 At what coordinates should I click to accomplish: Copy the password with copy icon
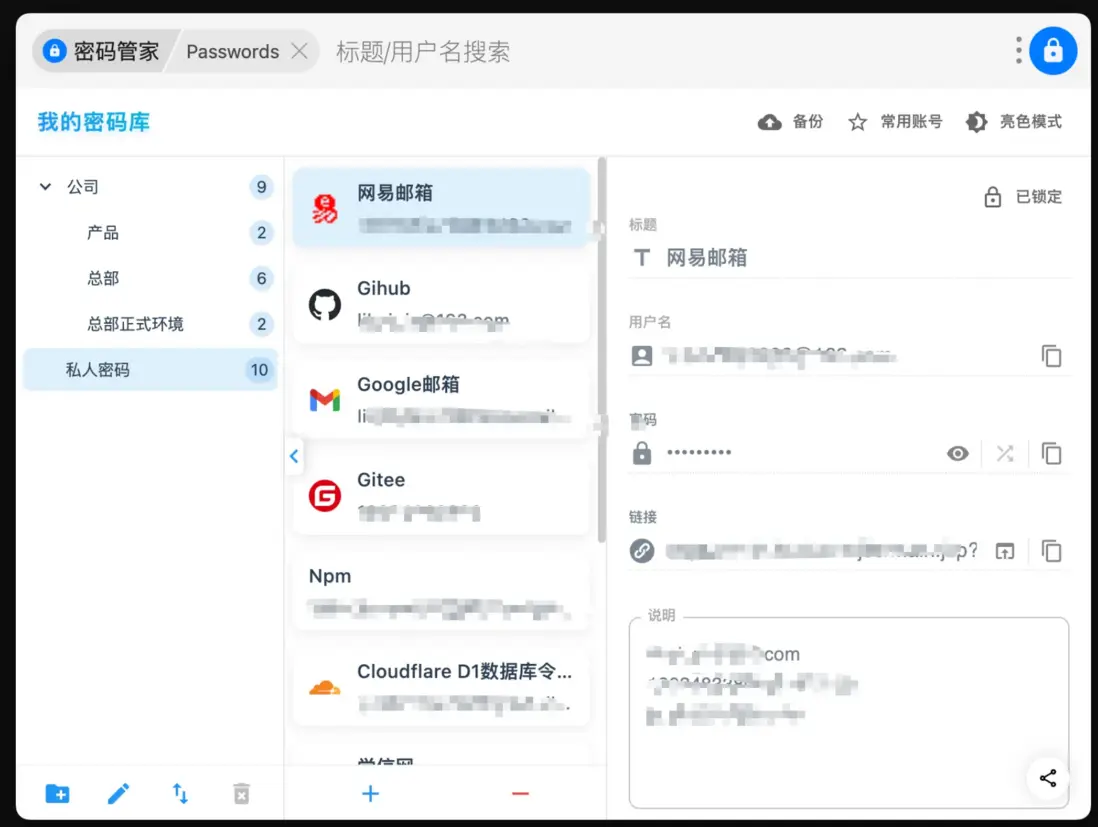tap(1051, 453)
